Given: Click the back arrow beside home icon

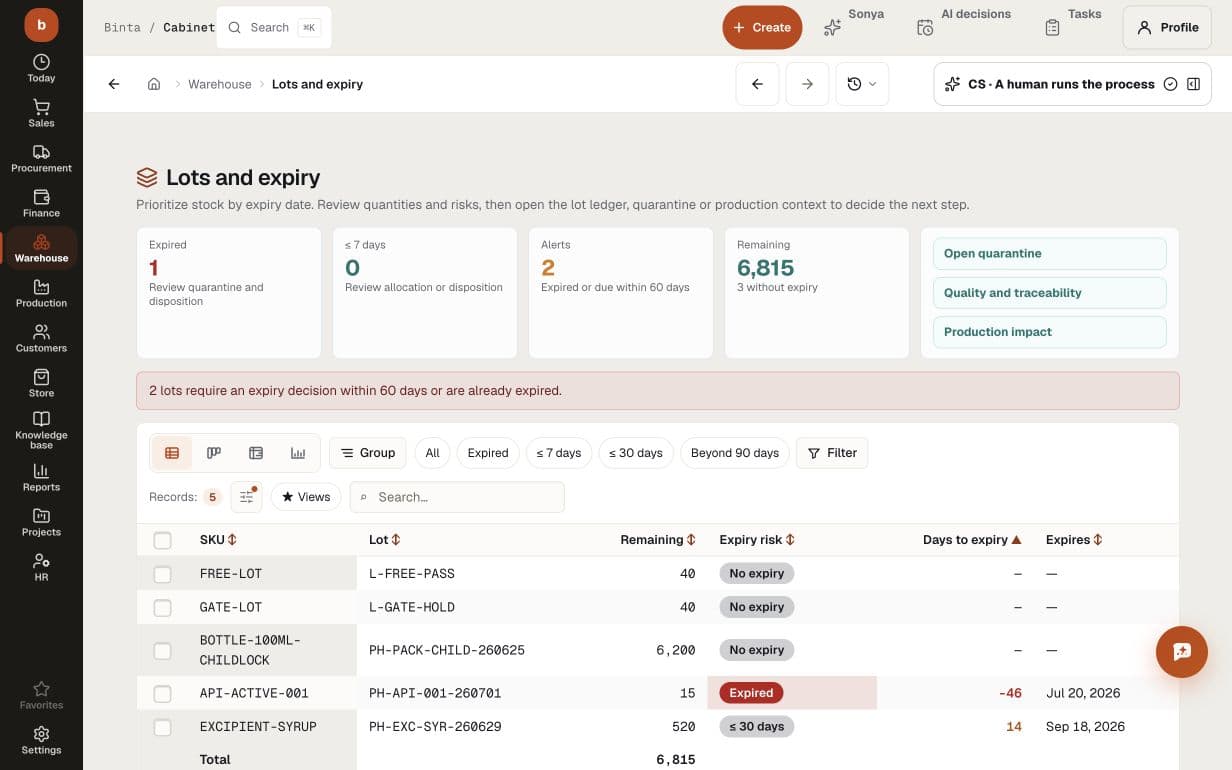Looking at the screenshot, I should [x=114, y=84].
